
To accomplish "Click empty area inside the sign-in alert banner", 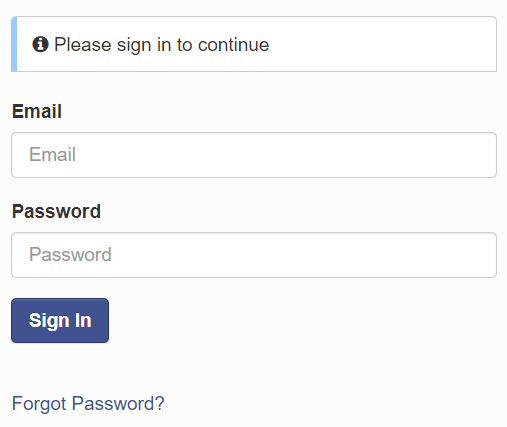I will coord(383,44).
